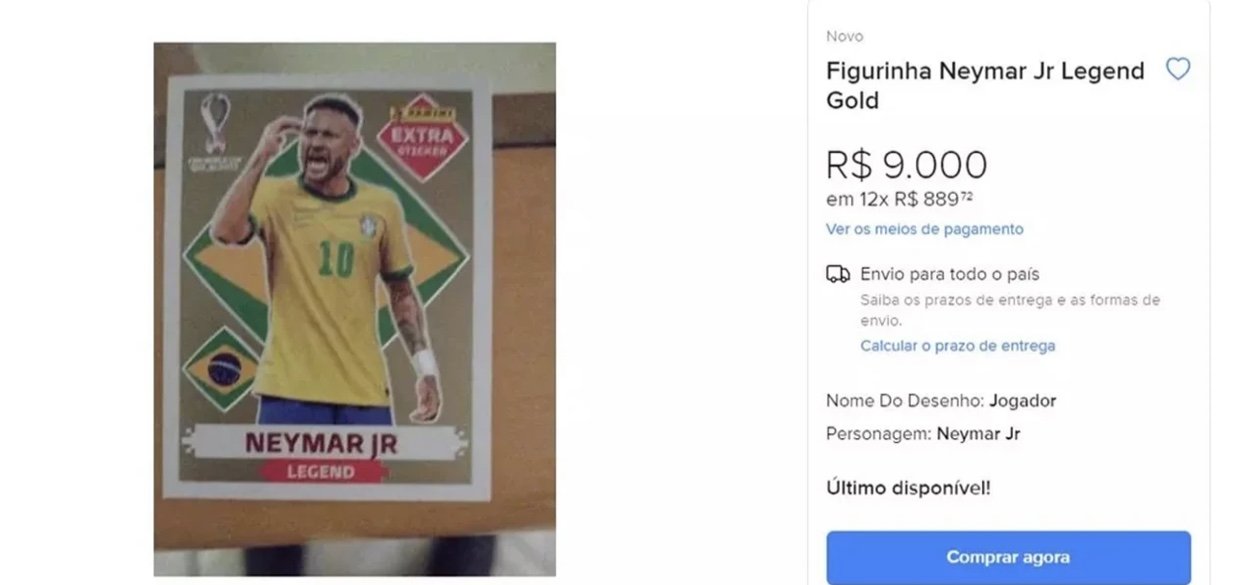Click the shipping truck icon
The width and height of the screenshot is (1242, 585).
(838, 275)
